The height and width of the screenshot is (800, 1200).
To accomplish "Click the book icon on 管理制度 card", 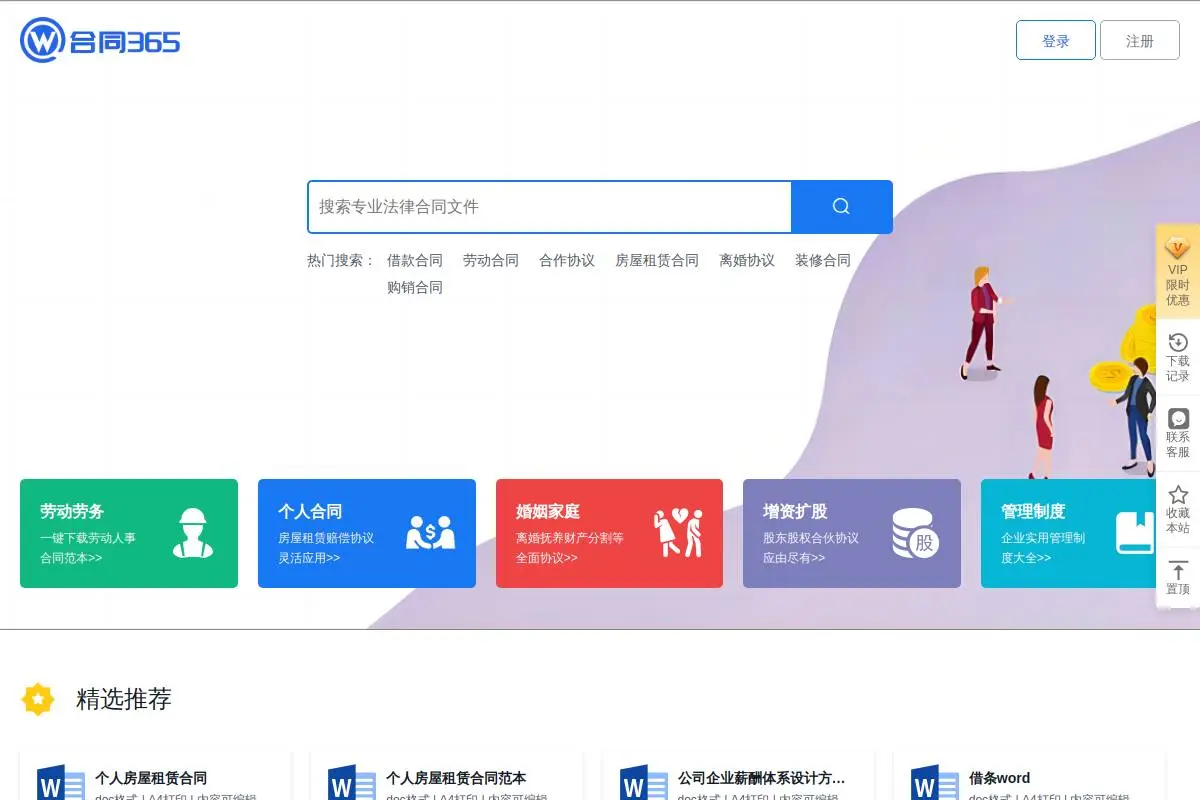I will 1135,533.
